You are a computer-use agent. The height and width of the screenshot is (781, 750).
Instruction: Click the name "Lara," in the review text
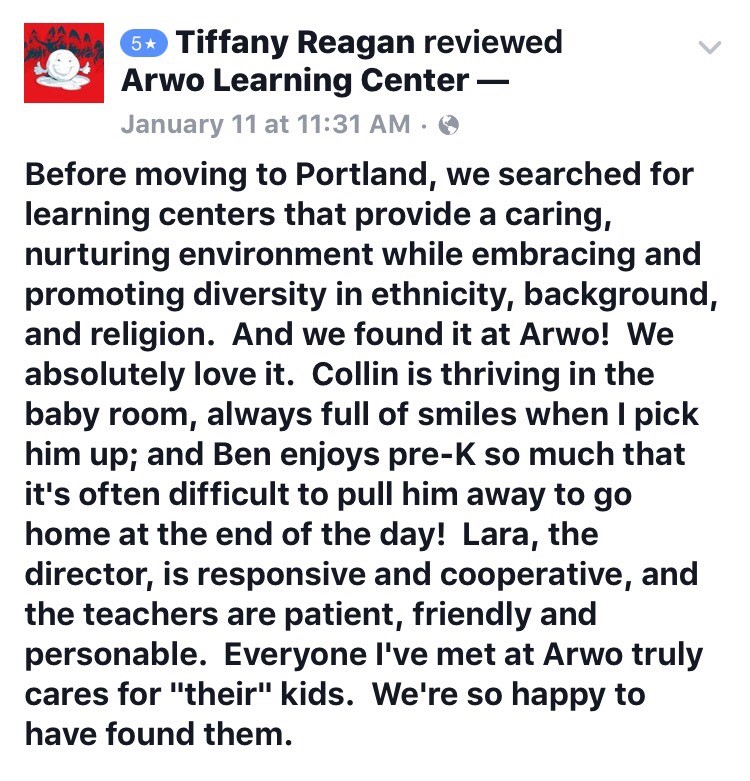(501, 534)
